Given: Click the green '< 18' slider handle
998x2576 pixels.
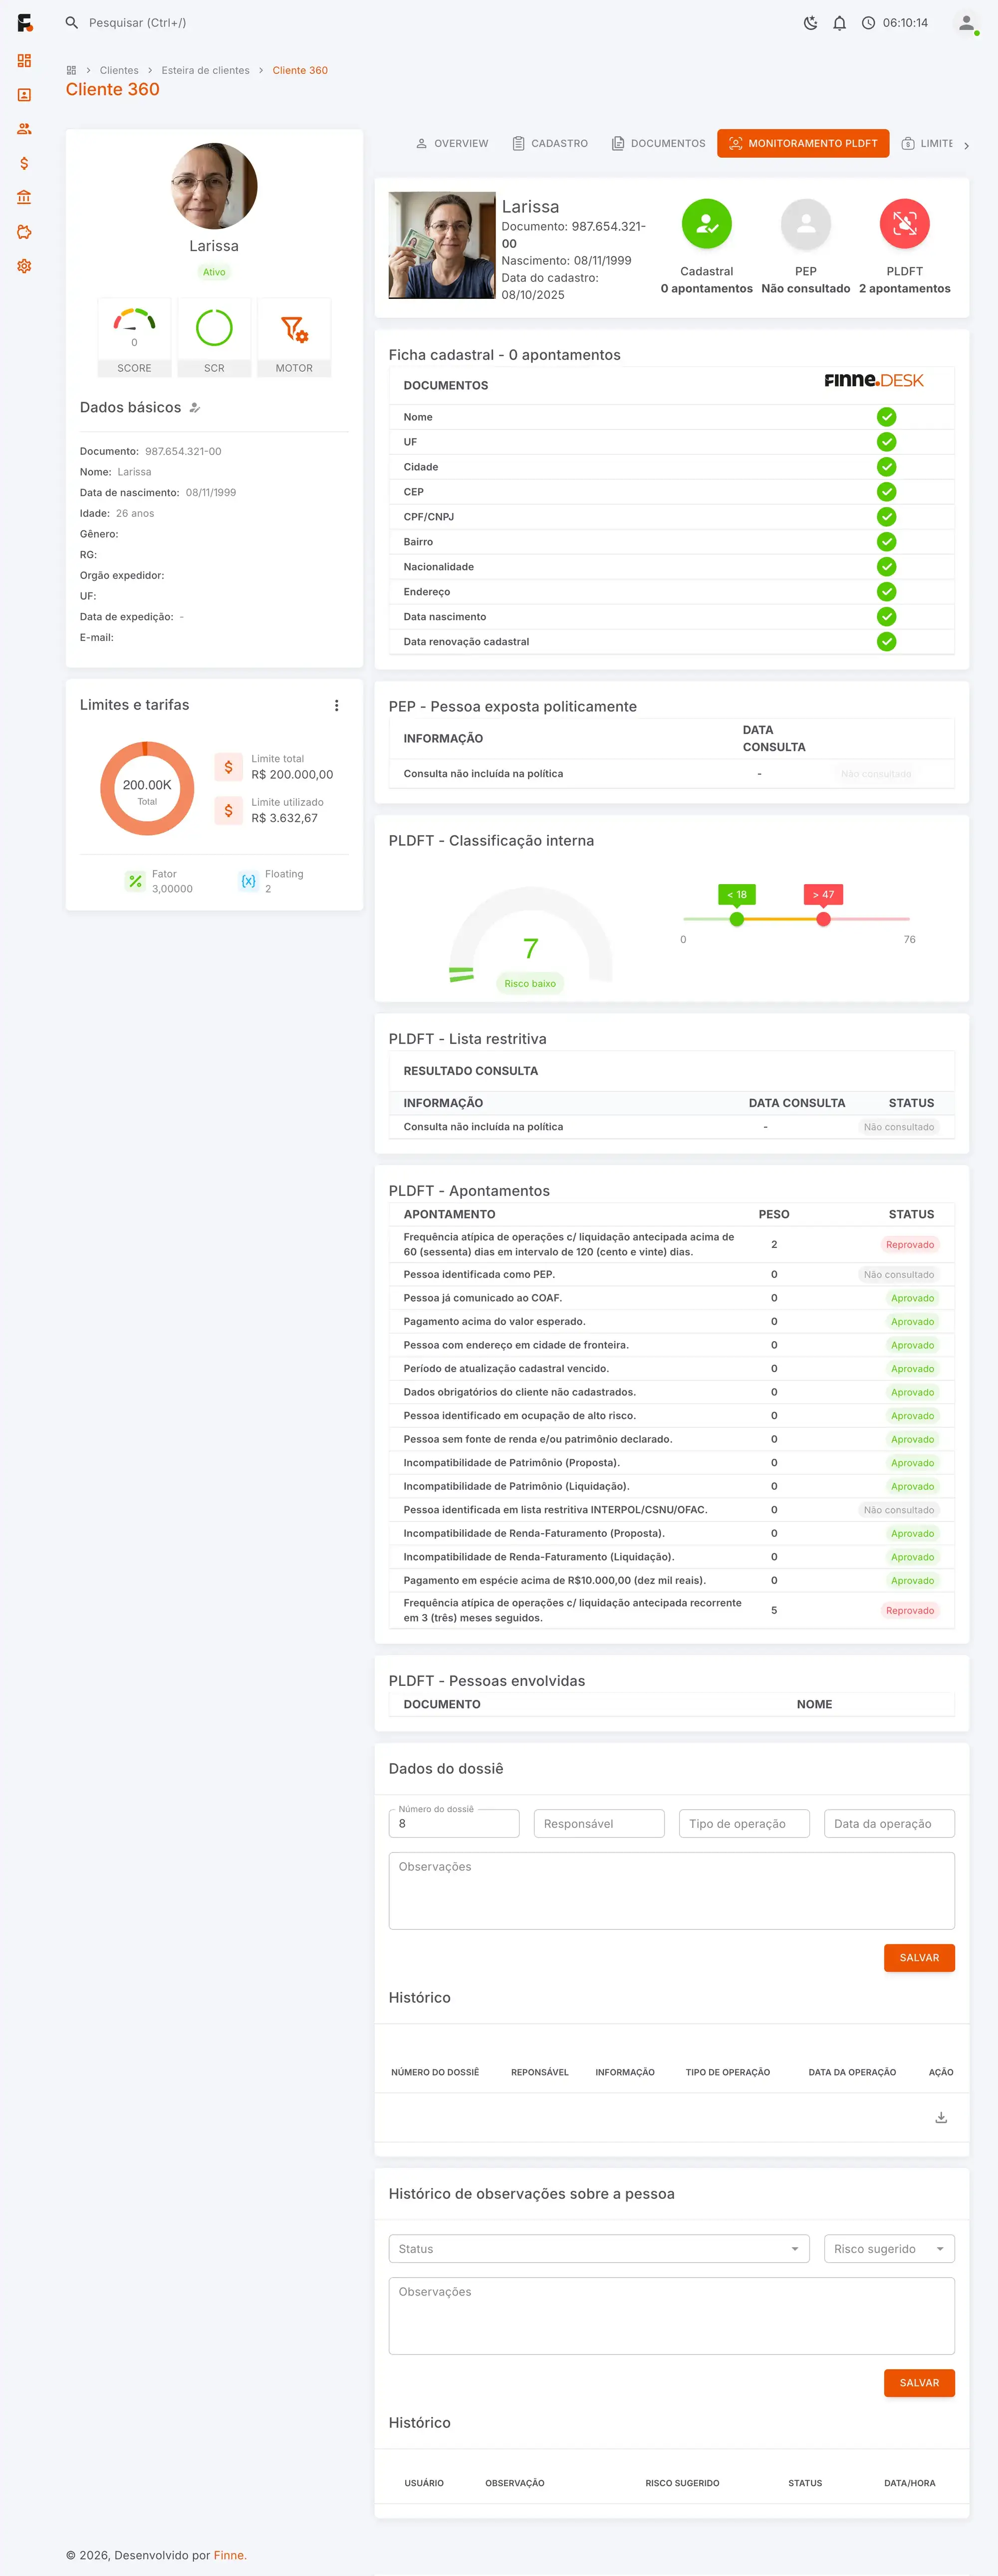Looking at the screenshot, I should point(737,919).
